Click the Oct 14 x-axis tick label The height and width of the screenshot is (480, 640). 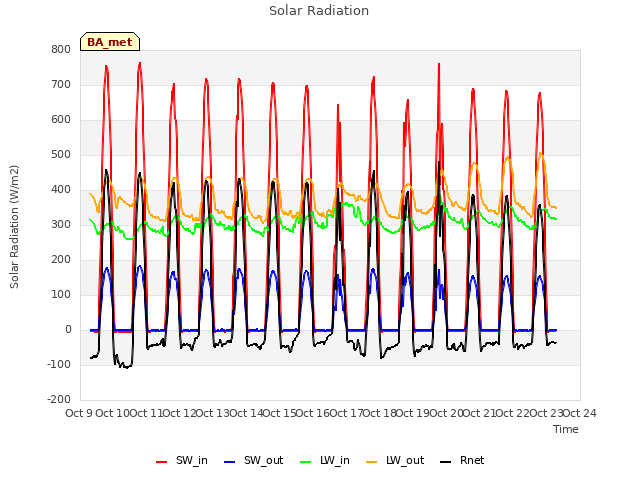[x=246, y=413]
